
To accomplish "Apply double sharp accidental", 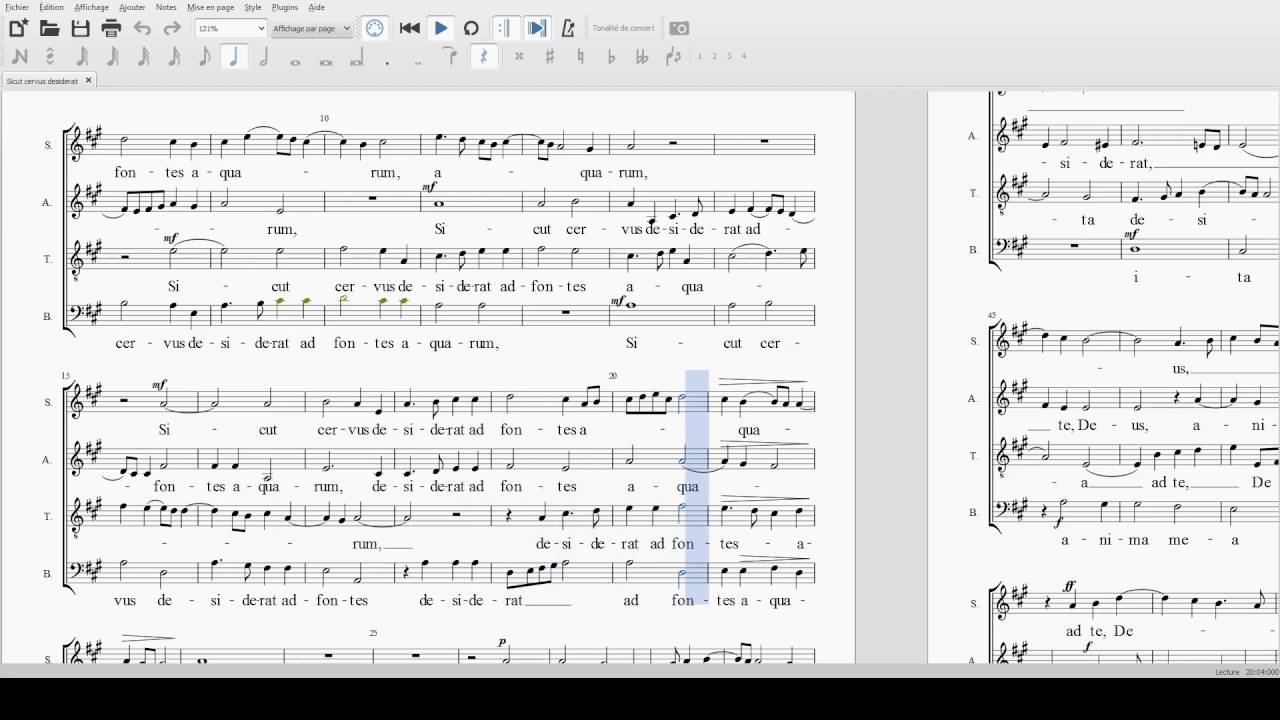I will click(x=519, y=57).
